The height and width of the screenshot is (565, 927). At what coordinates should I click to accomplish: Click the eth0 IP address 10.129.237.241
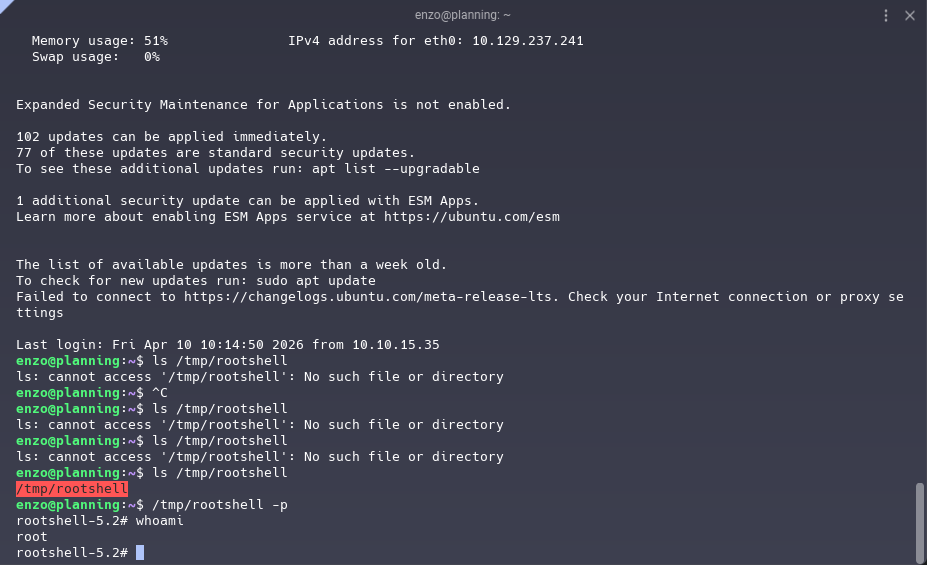pyautogui.click(x=527, y=41)
